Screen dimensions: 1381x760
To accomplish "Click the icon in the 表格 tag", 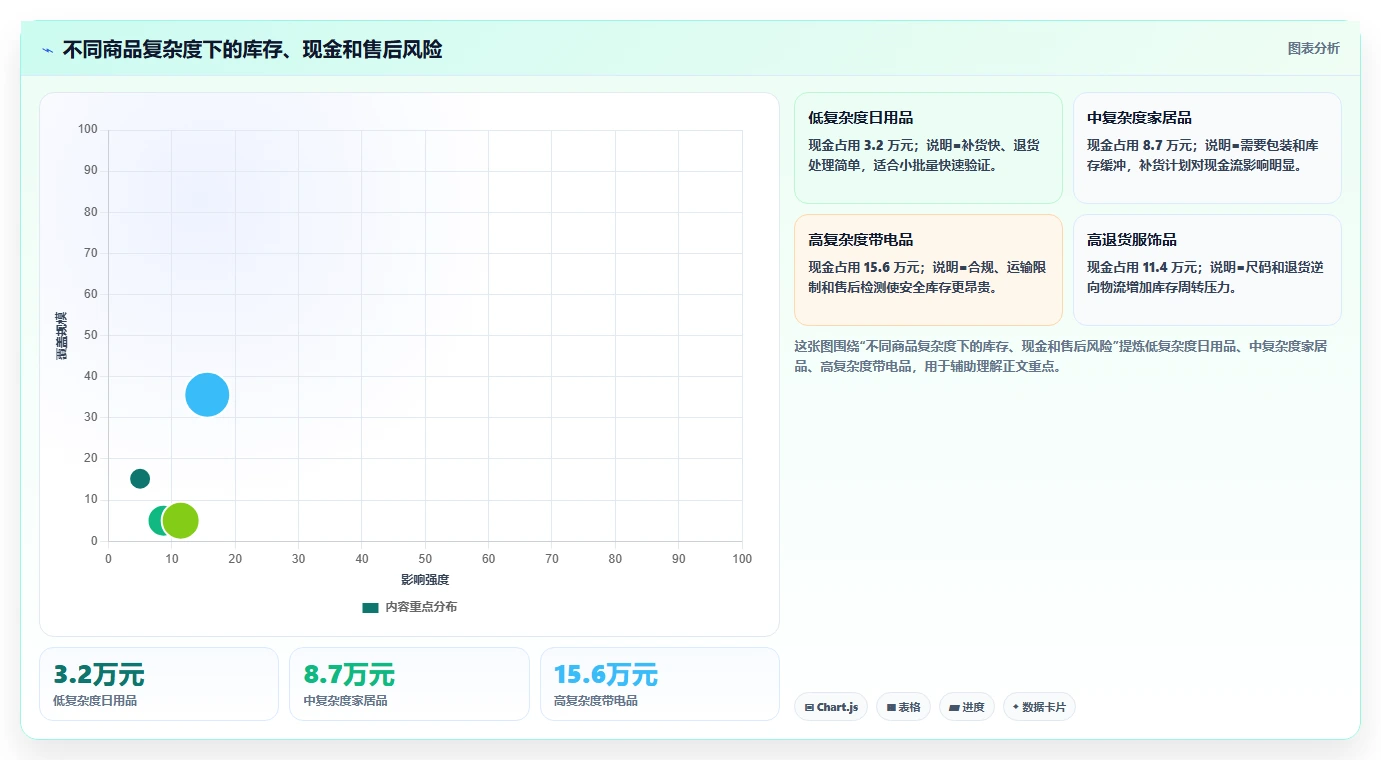I will click(x=891, y=708).
